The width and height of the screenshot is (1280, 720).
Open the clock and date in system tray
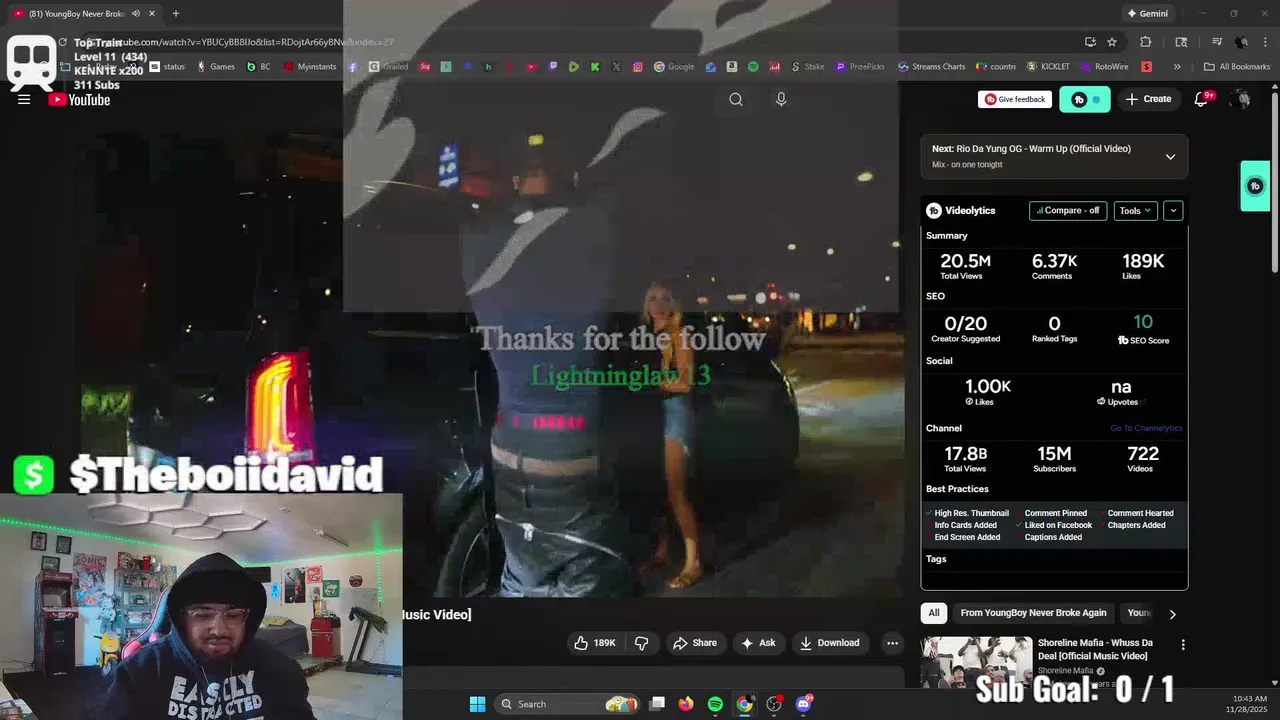point(1250,703)
